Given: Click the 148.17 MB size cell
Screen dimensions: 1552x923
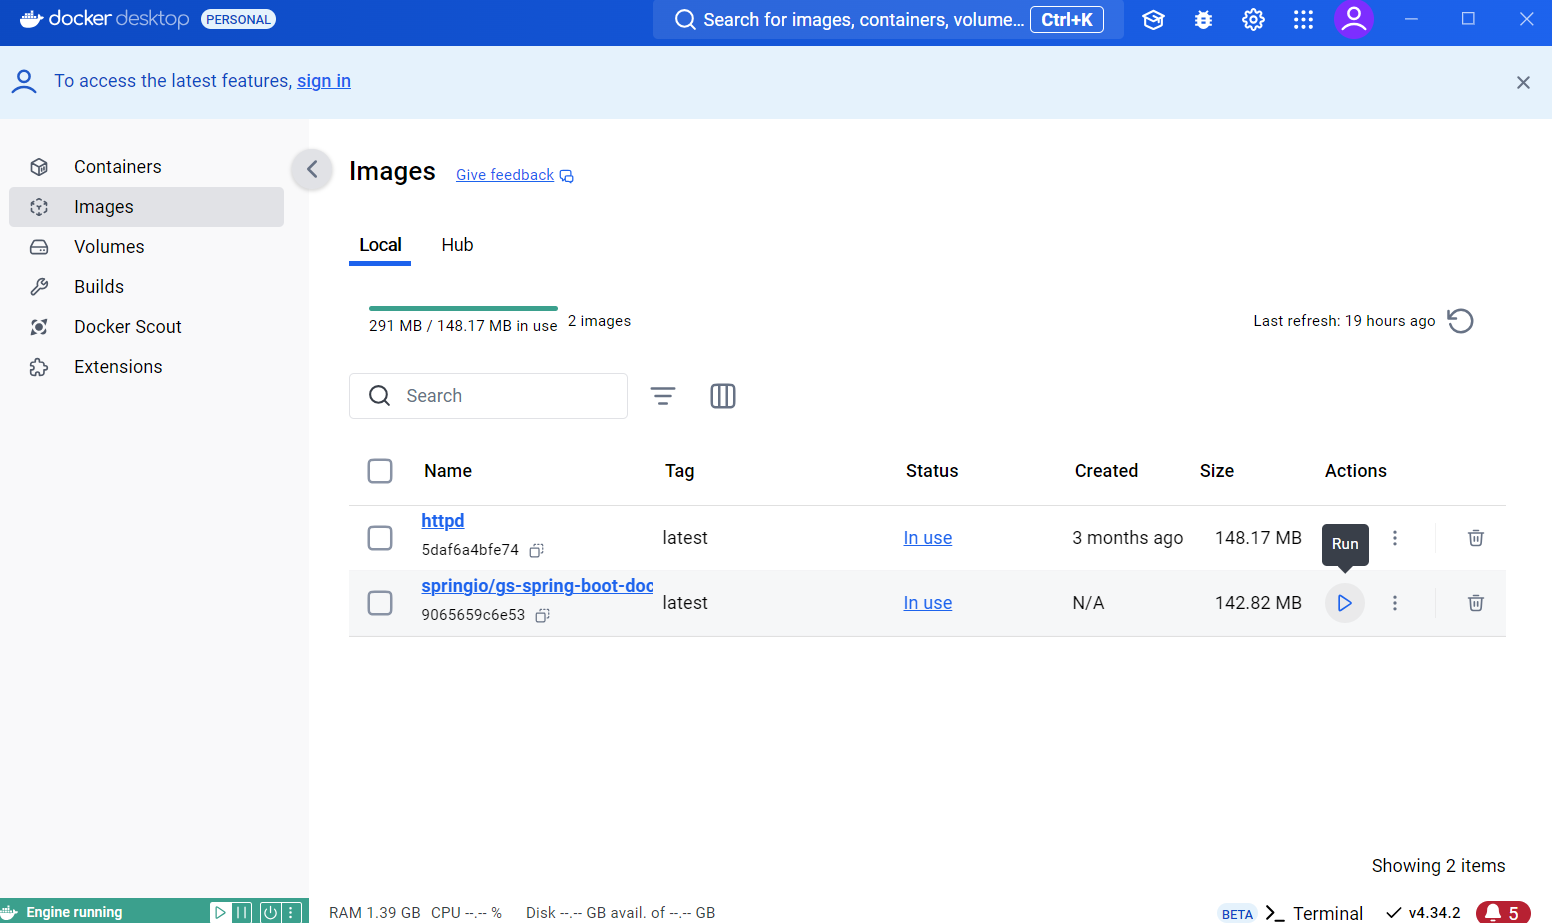Looking at the screenshot, I should click(x=1258, y=538).
